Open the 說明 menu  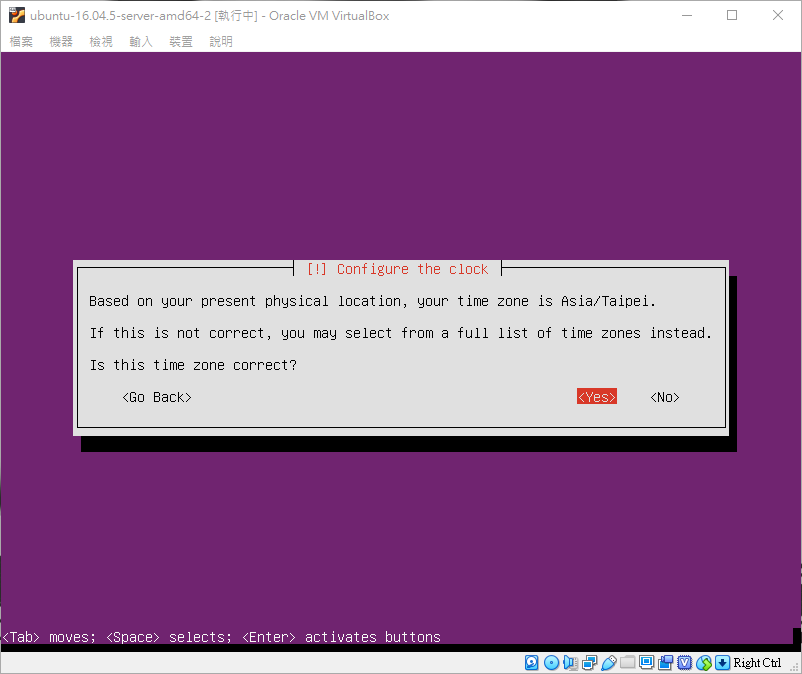(x=220, y=41)
